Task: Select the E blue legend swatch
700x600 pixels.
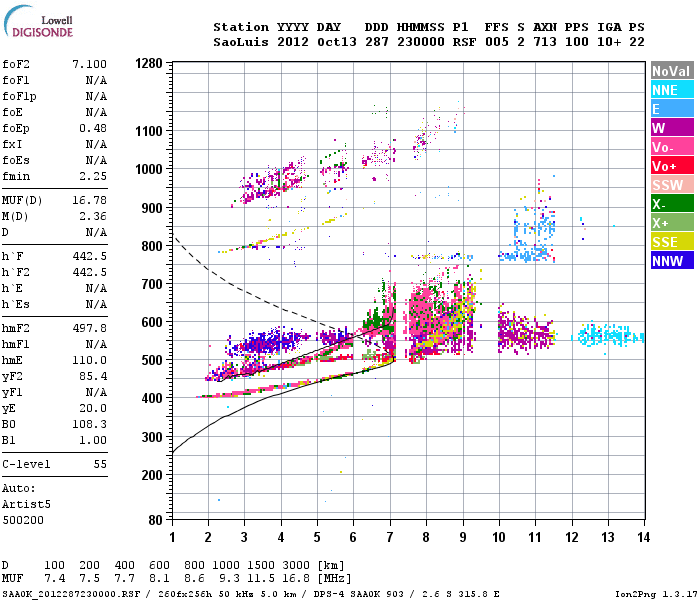Action: click(x=672, y=109)
